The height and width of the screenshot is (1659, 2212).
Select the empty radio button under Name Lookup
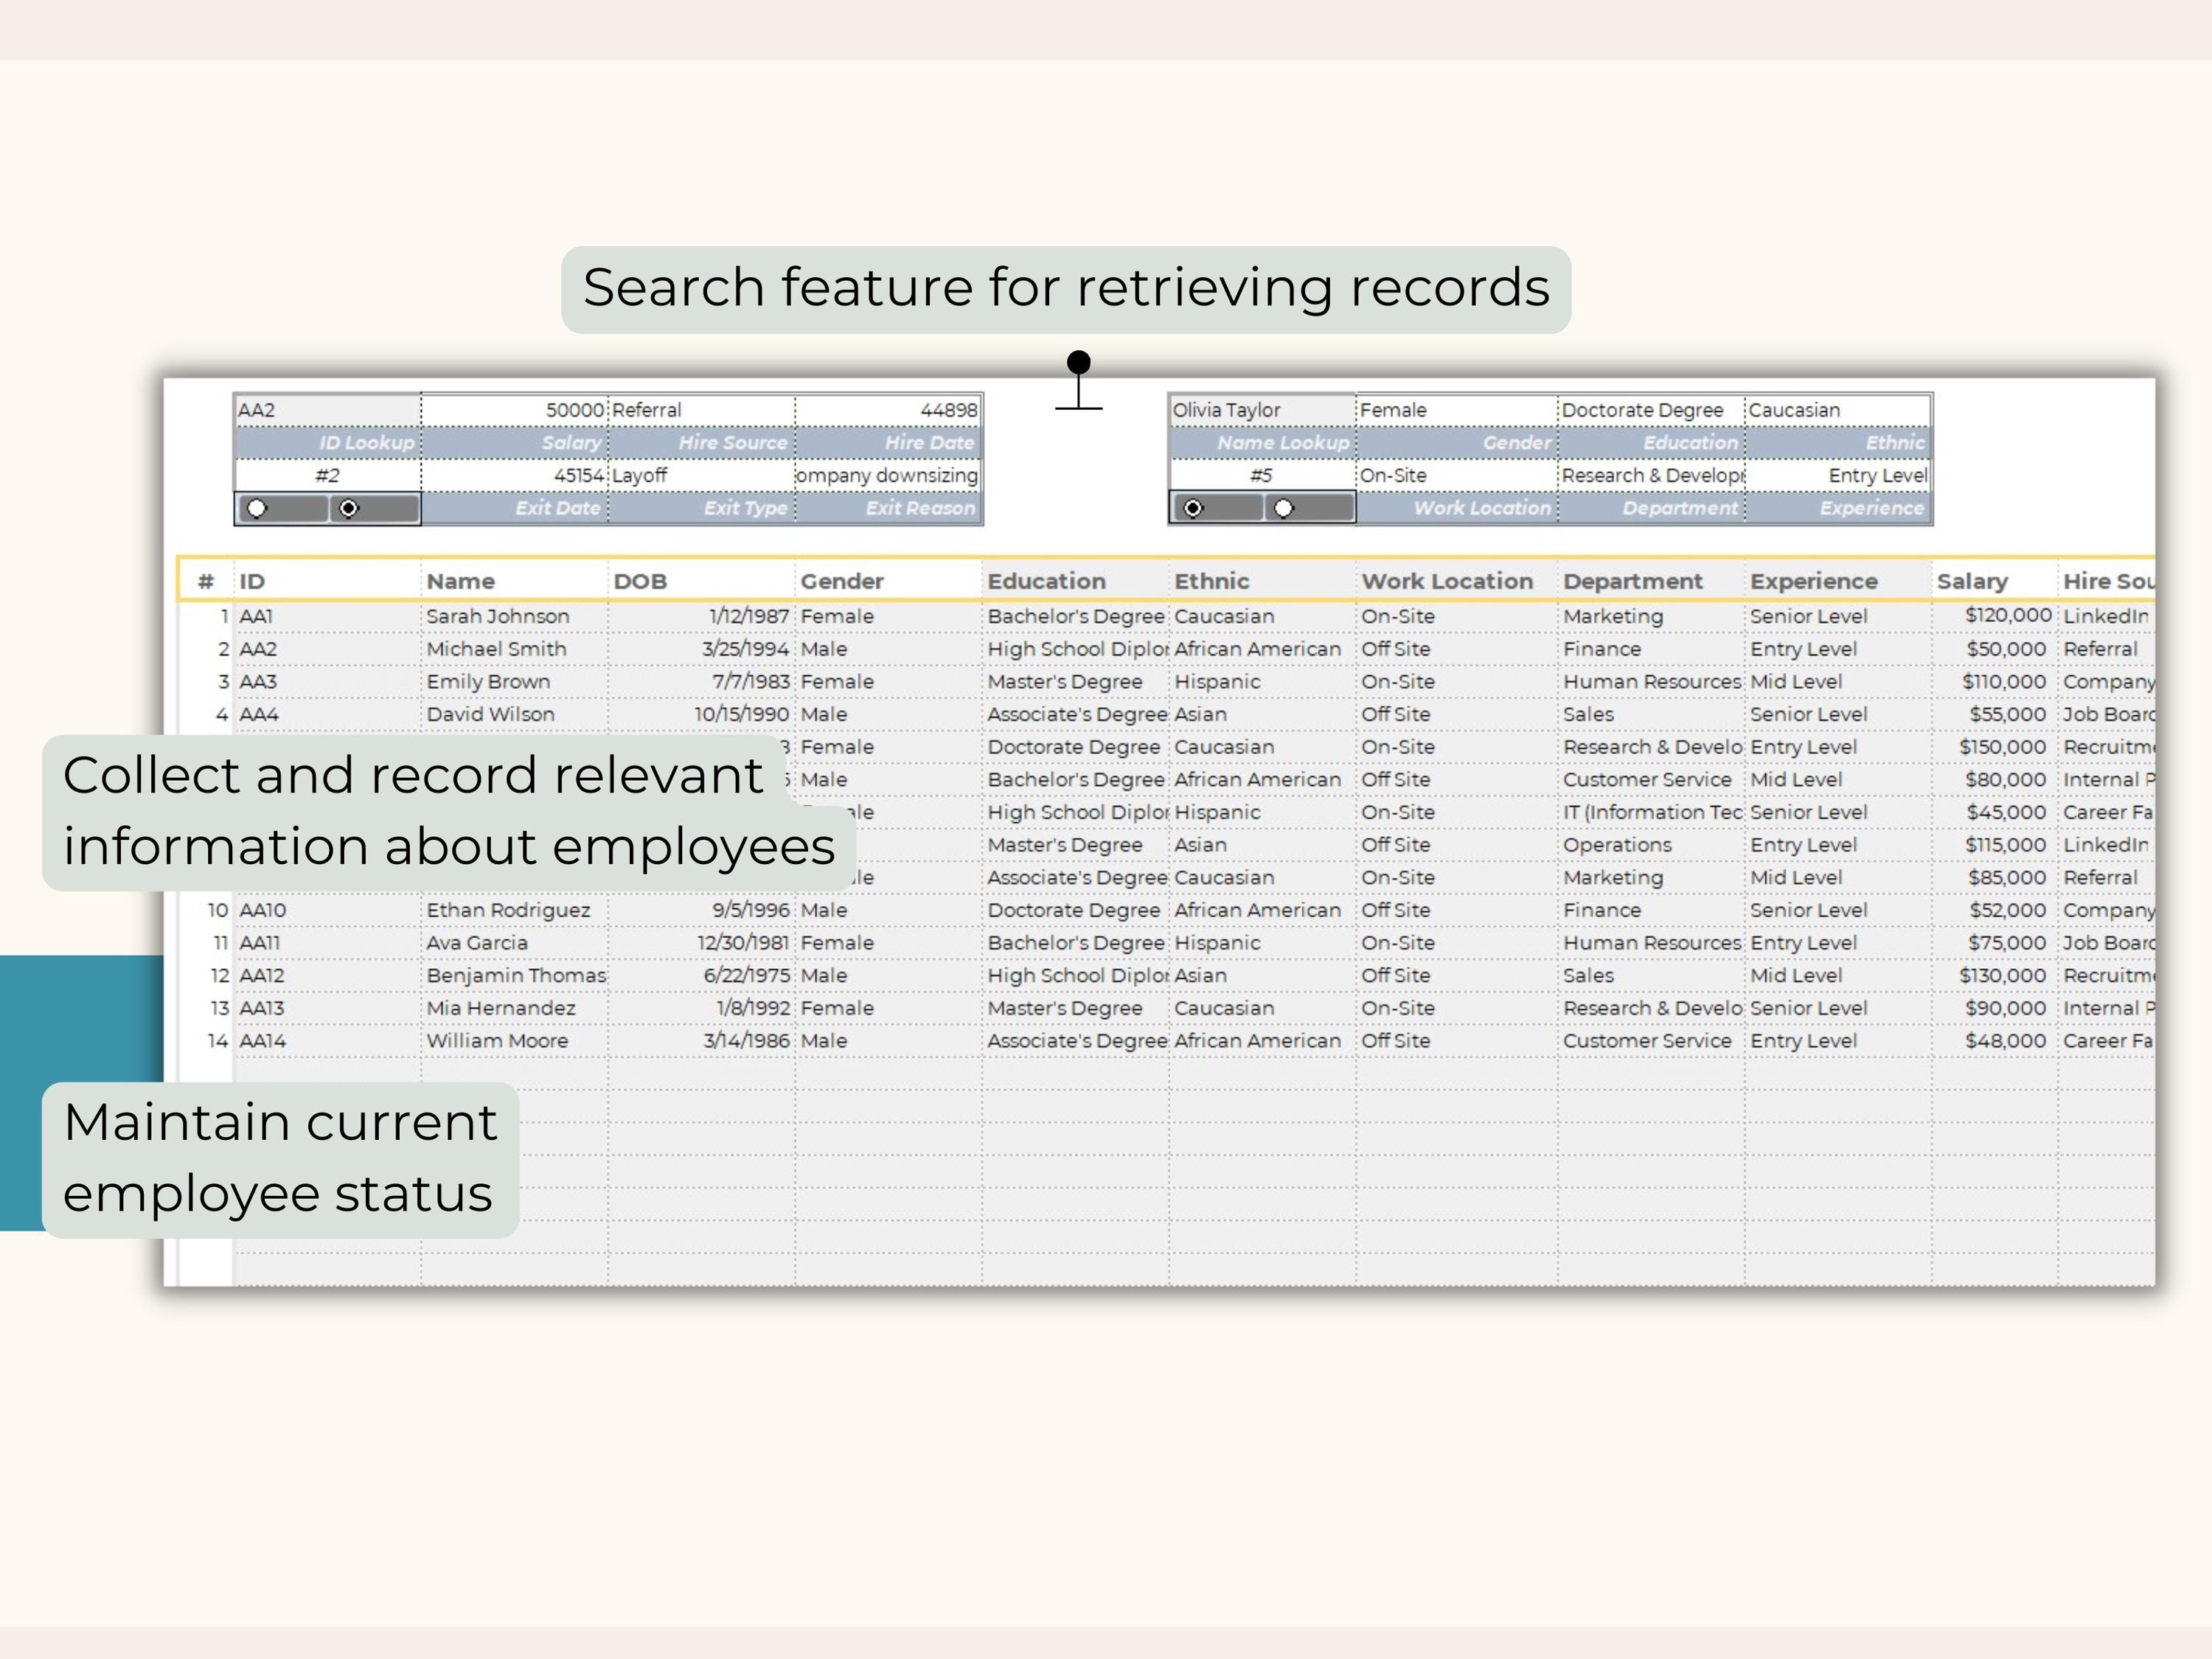coord(1284,508)
